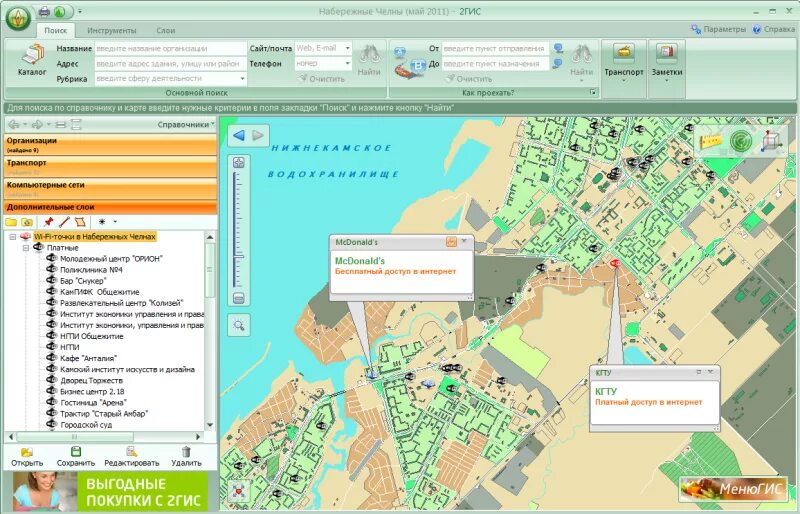The width and height of the screenshot is (800, 514).
Task: Open the Рубрика activity dropdown
Action: click(242, 79)
